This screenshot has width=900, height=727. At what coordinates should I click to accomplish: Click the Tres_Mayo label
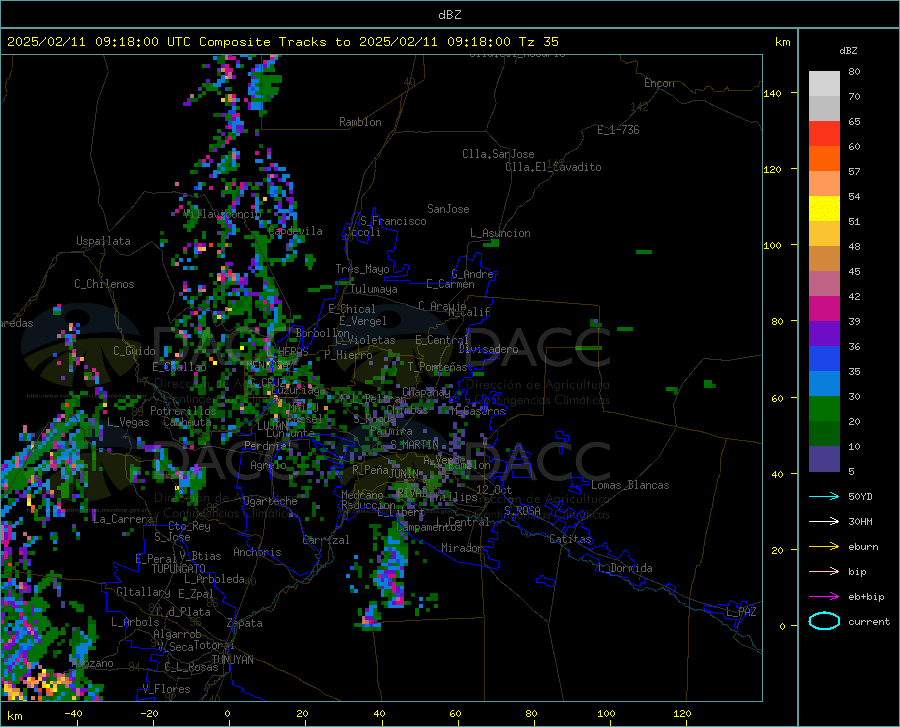tap(362, 269)
